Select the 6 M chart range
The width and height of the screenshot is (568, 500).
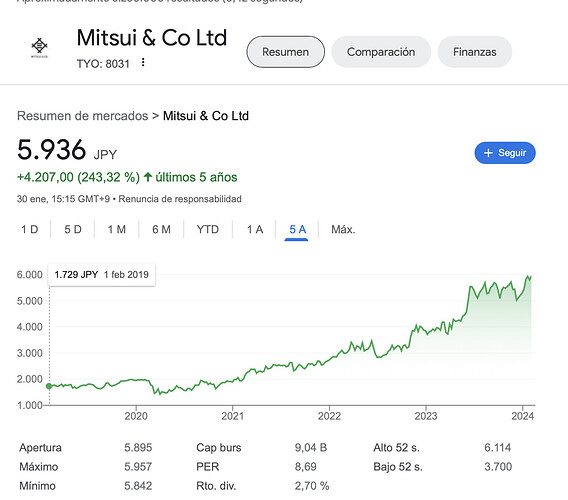[161, 229]
